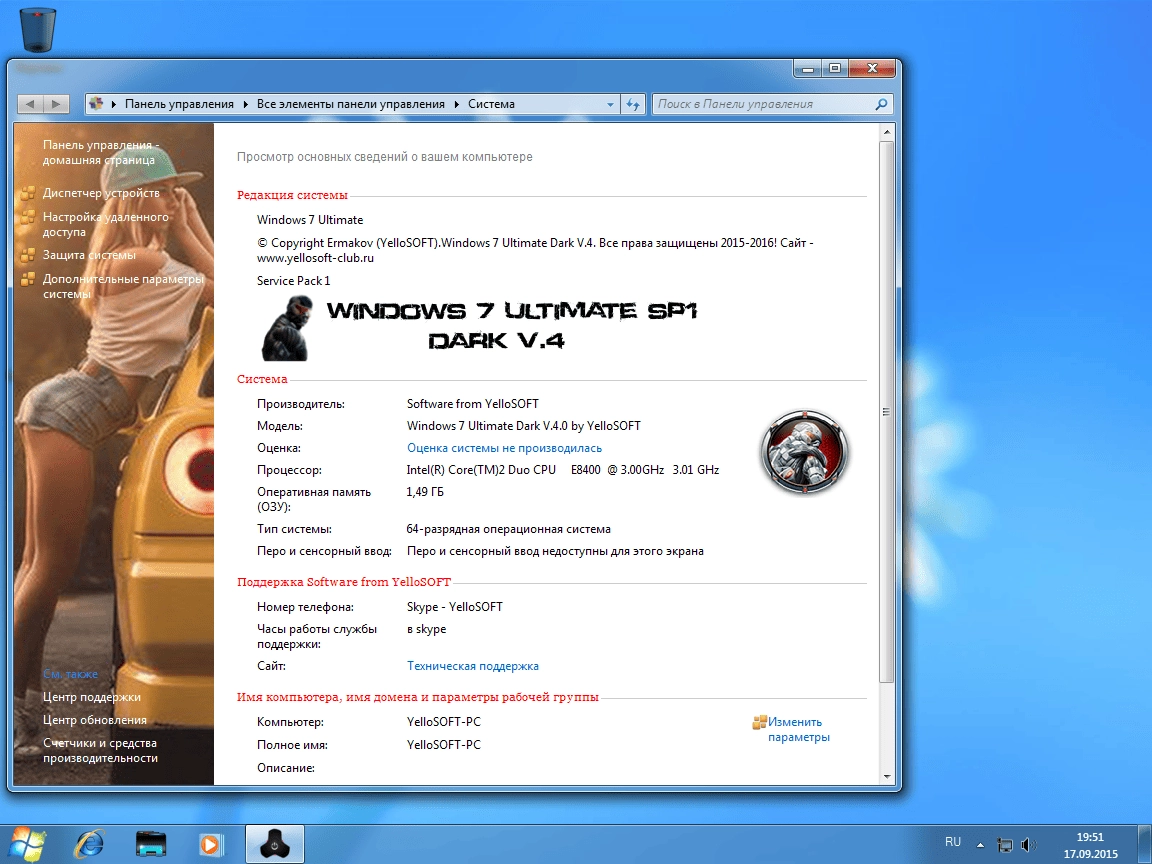Click the Skype - YelloSOFT phone value
This screenshot has height=864, width=1152.
(455, 607)
